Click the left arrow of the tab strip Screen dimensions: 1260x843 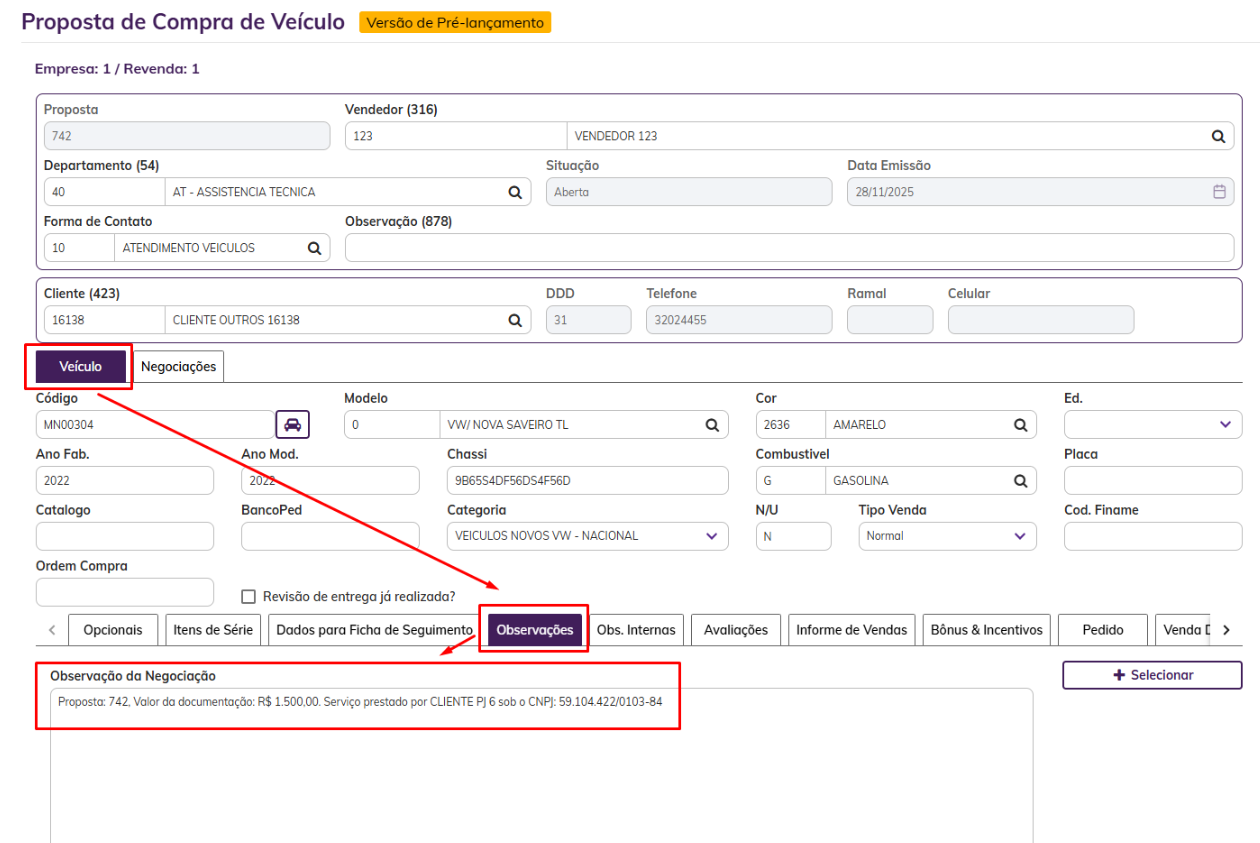coord(52,630)
